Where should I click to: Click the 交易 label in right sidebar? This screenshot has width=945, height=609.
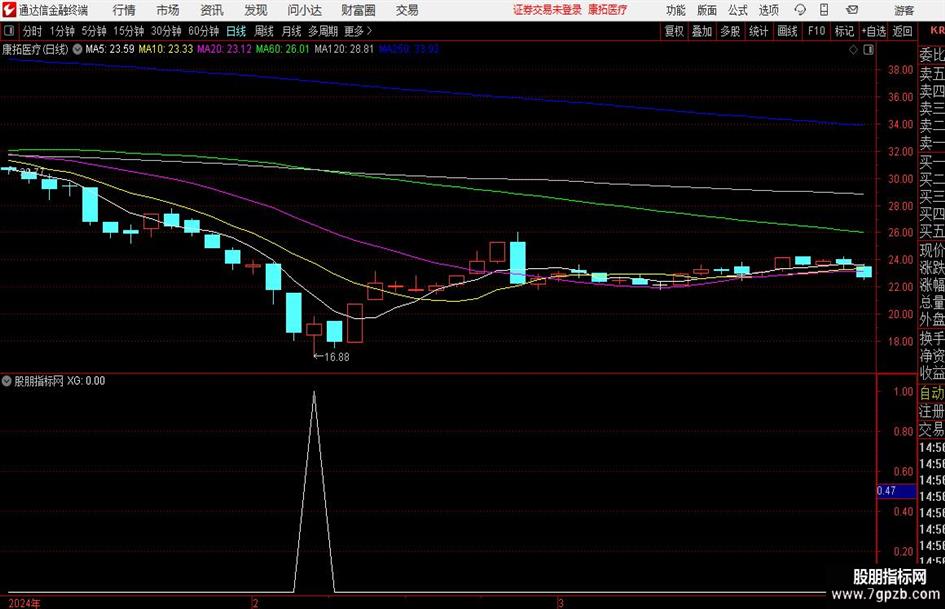[932, 429]
